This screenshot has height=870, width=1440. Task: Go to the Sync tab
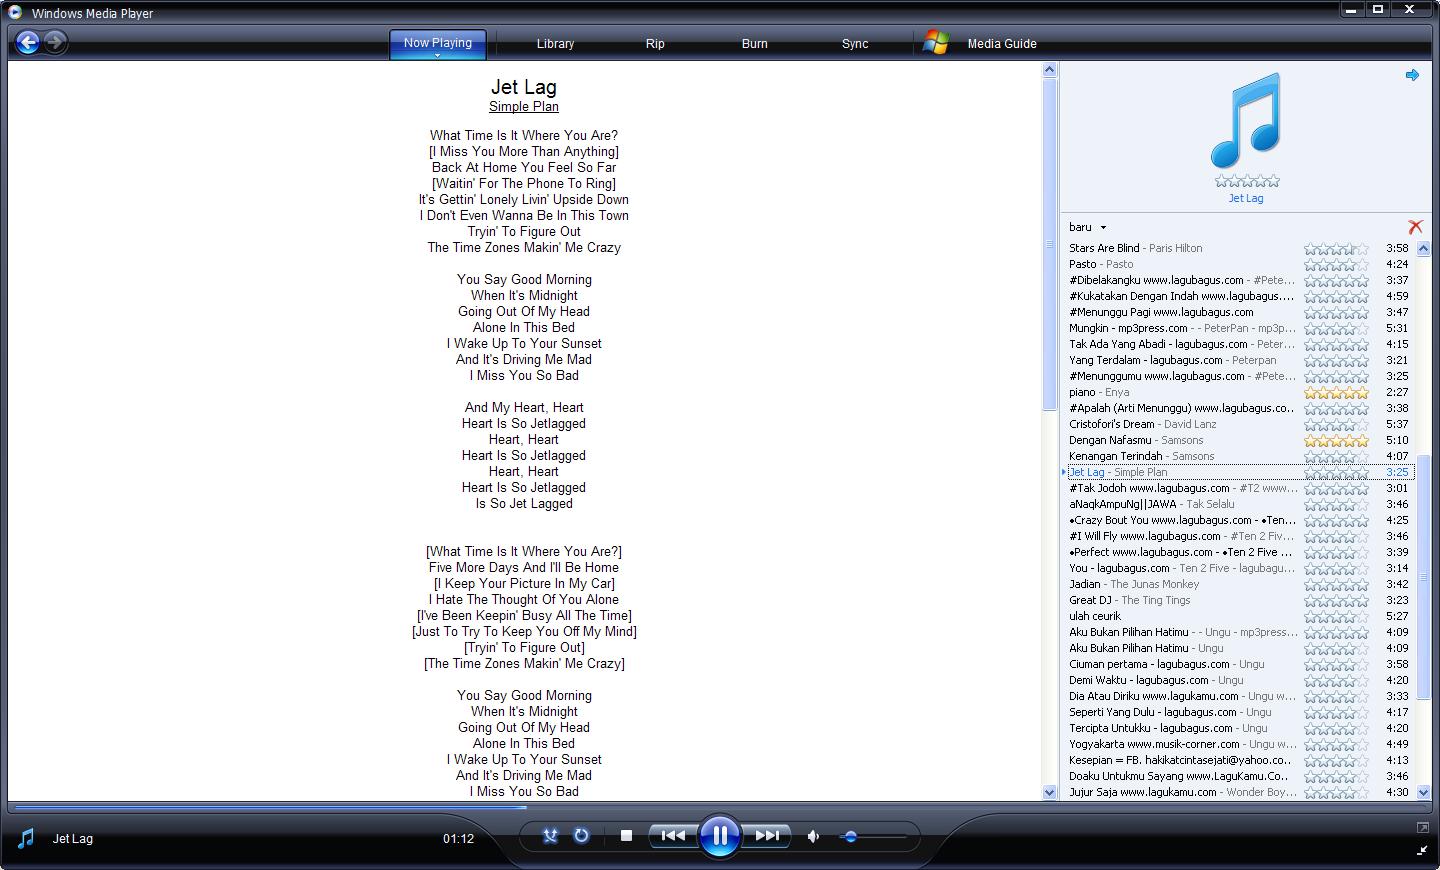point(855,44)
